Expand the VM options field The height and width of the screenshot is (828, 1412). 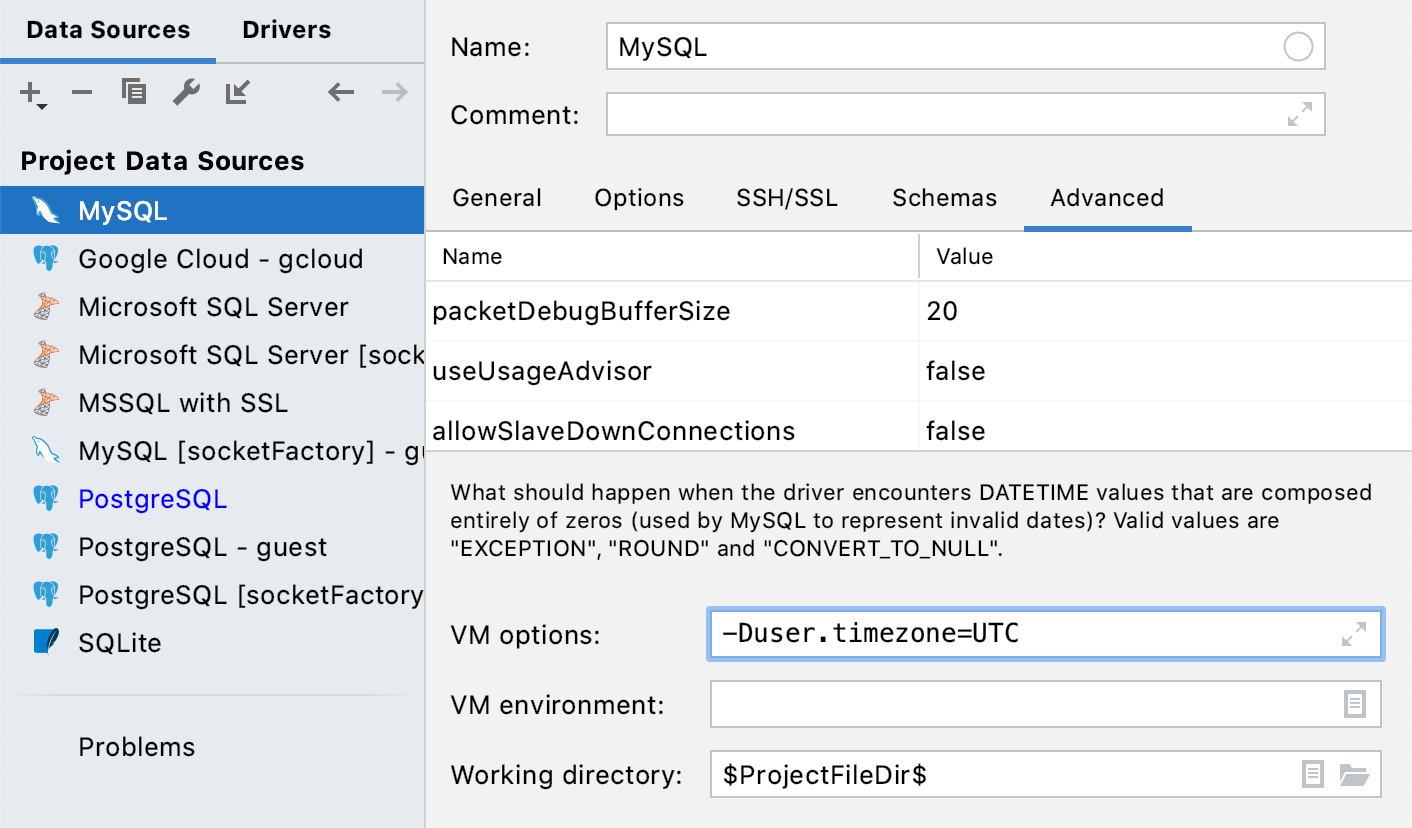point(1354,634)
